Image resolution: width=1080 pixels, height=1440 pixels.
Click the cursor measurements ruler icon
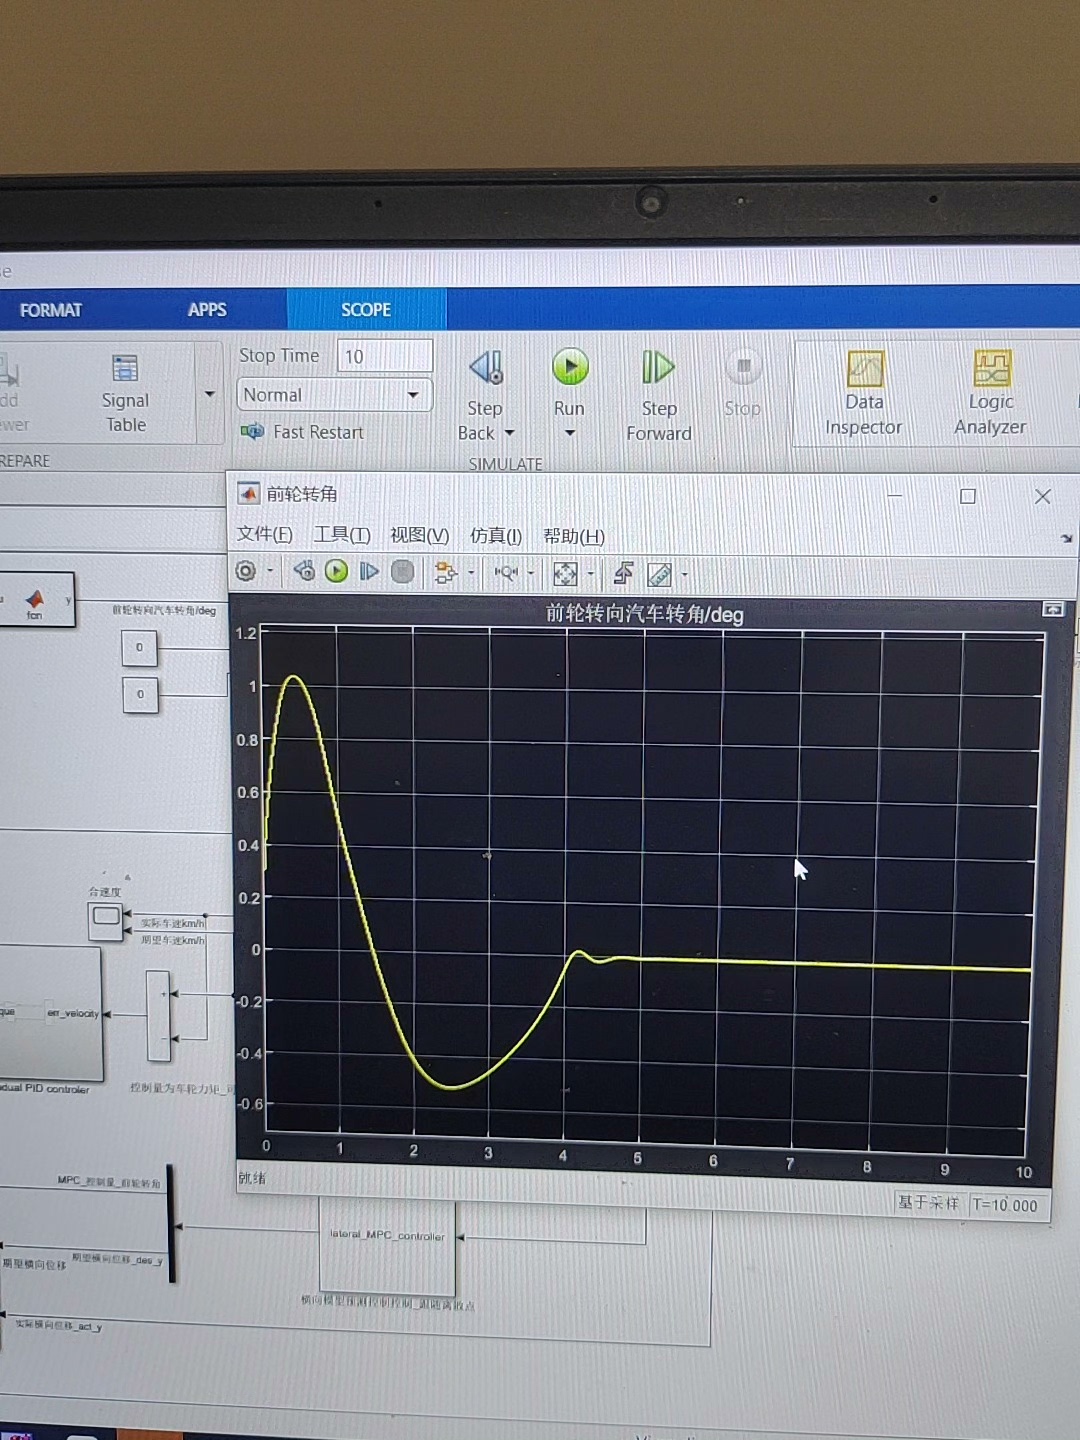click(659, 574)
